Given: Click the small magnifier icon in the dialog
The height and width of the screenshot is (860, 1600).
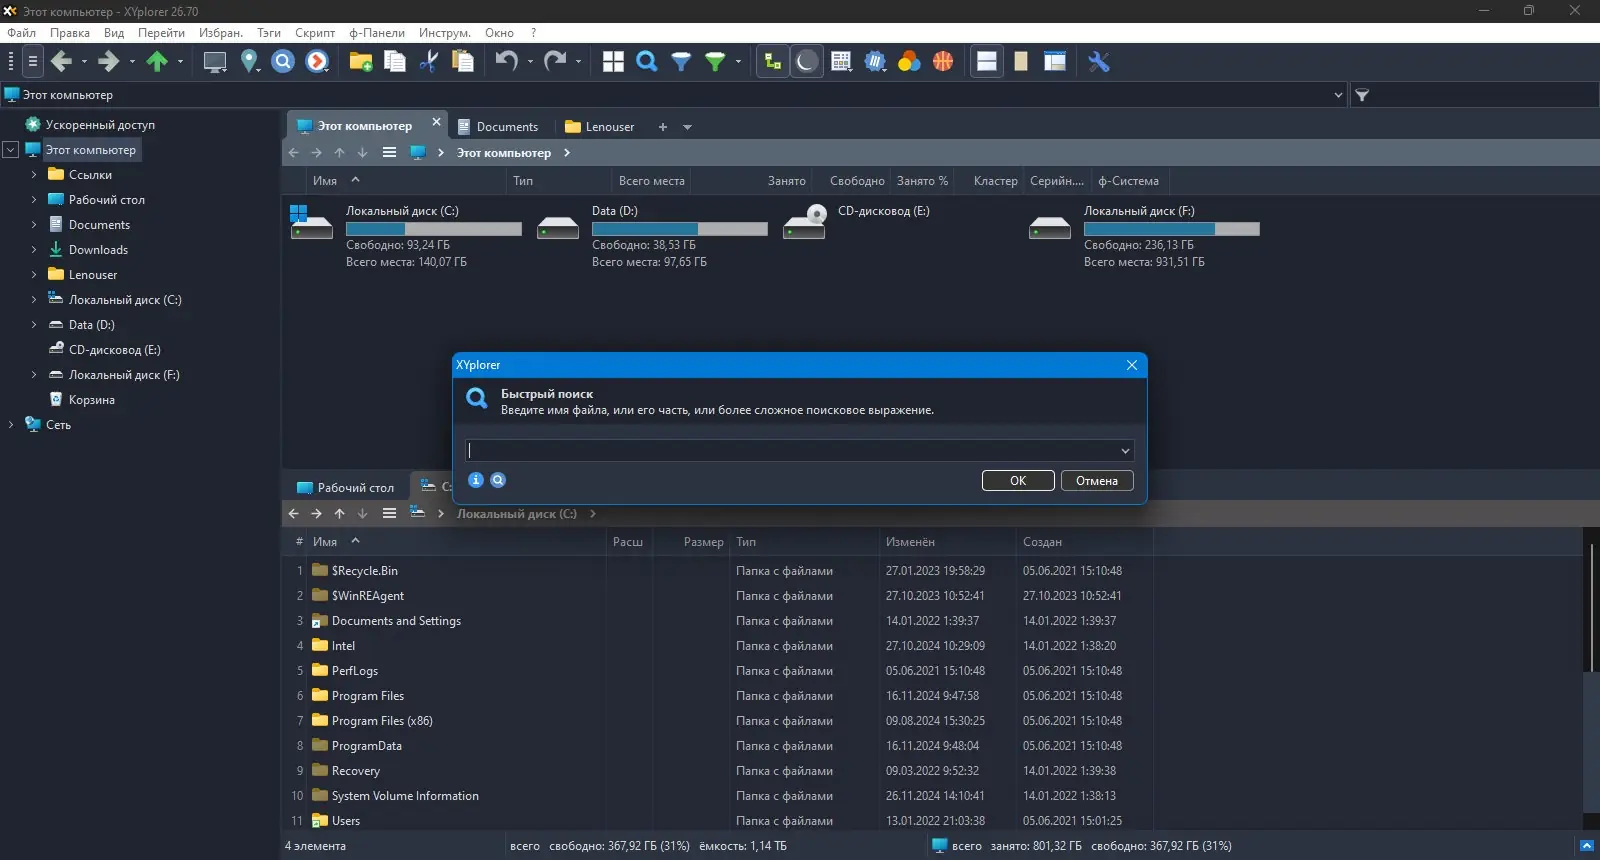Looking at the screenshot, I should (498, 480).
